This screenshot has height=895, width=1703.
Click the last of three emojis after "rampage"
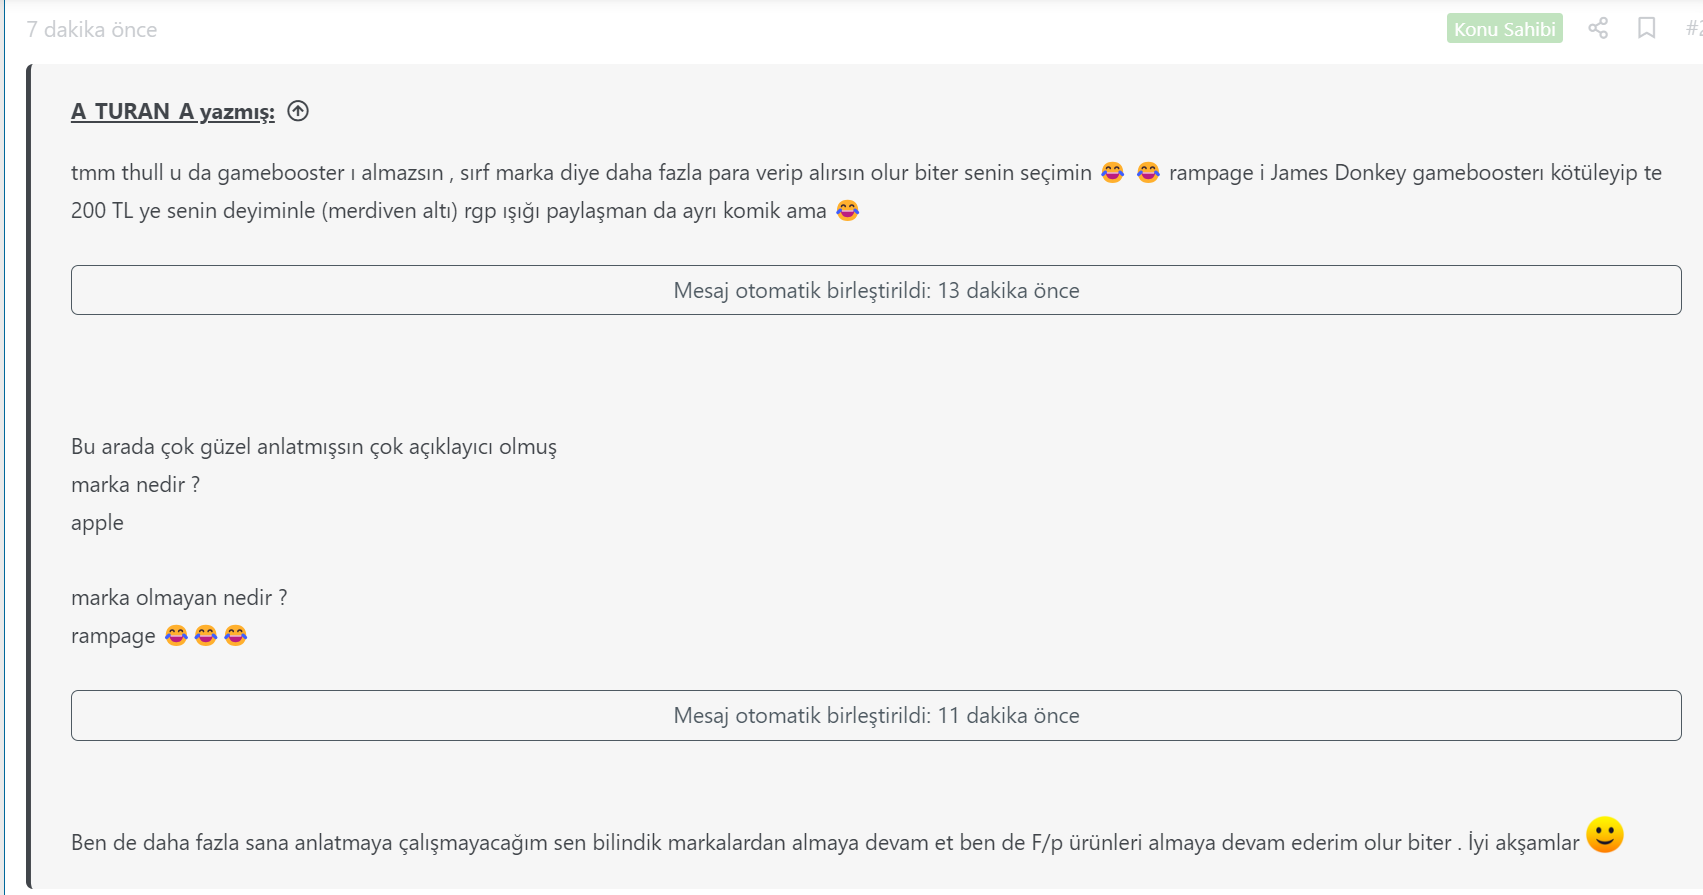click(x=236, y=636)
